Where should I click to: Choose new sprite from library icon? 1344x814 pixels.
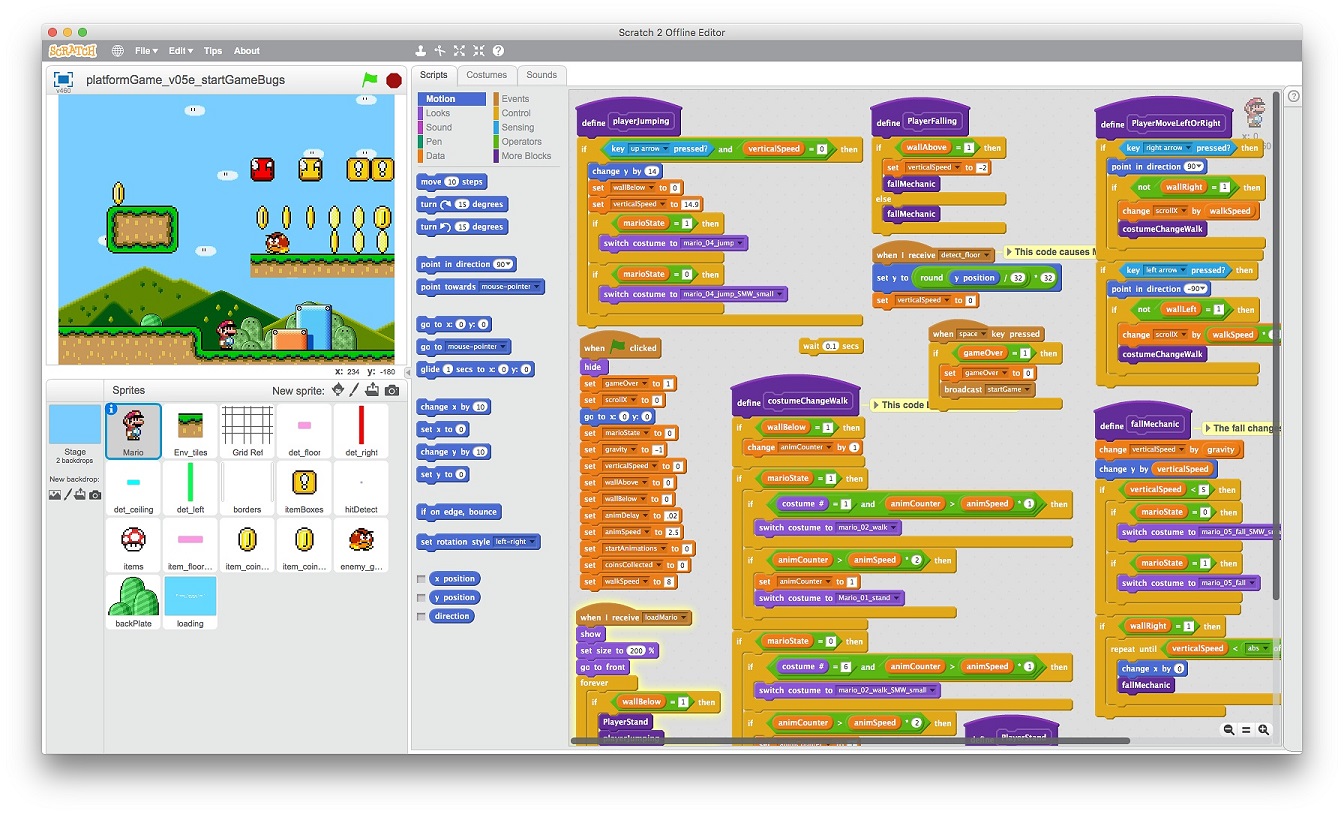pos(338,390)
